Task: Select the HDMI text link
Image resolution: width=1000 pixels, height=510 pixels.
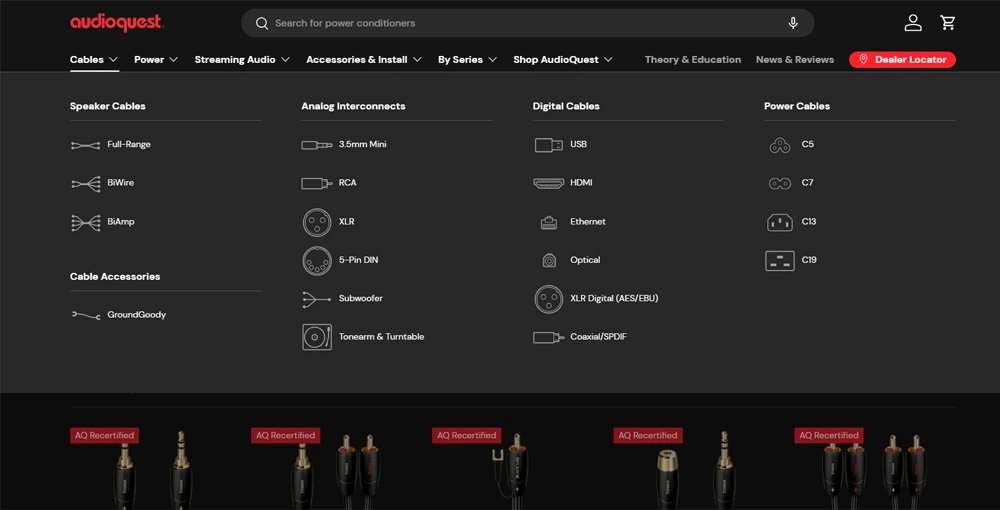Action: pyautogui.click(x=581, y=182)
